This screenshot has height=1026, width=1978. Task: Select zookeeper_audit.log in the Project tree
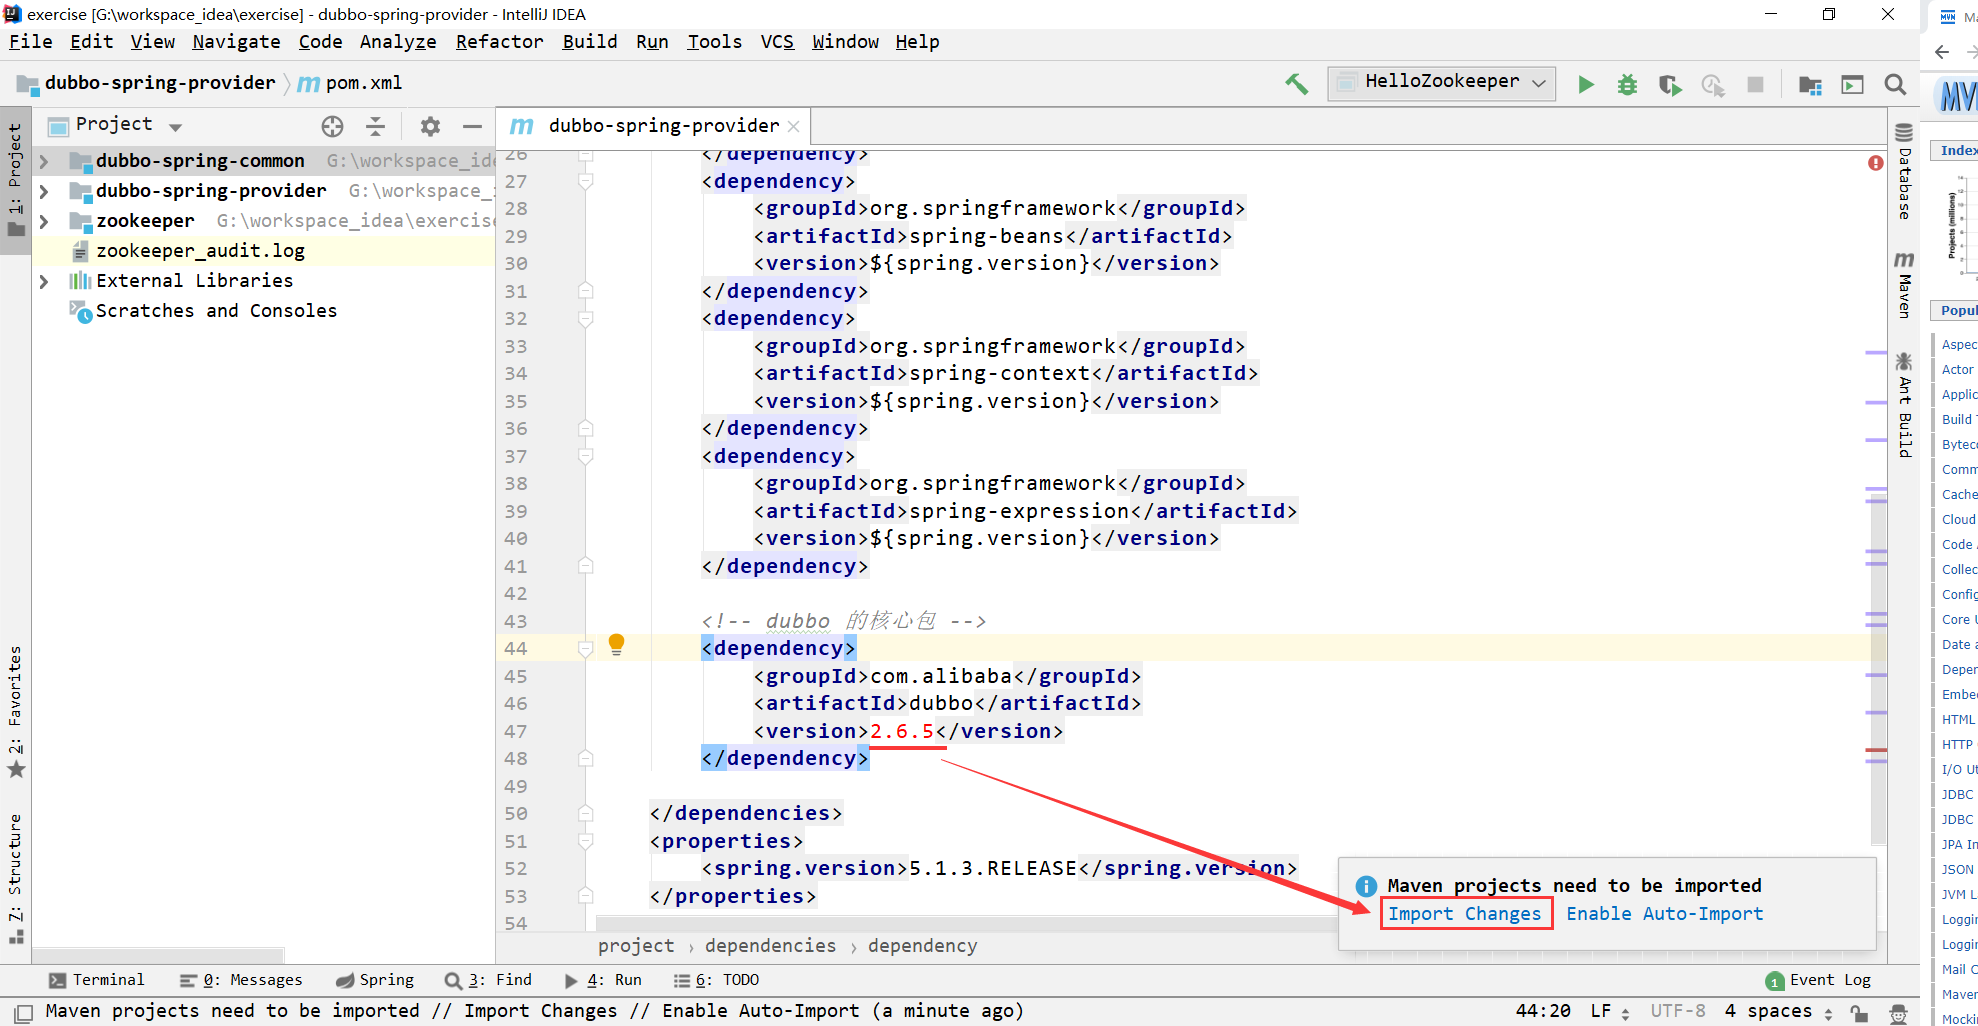click(200, 251)
